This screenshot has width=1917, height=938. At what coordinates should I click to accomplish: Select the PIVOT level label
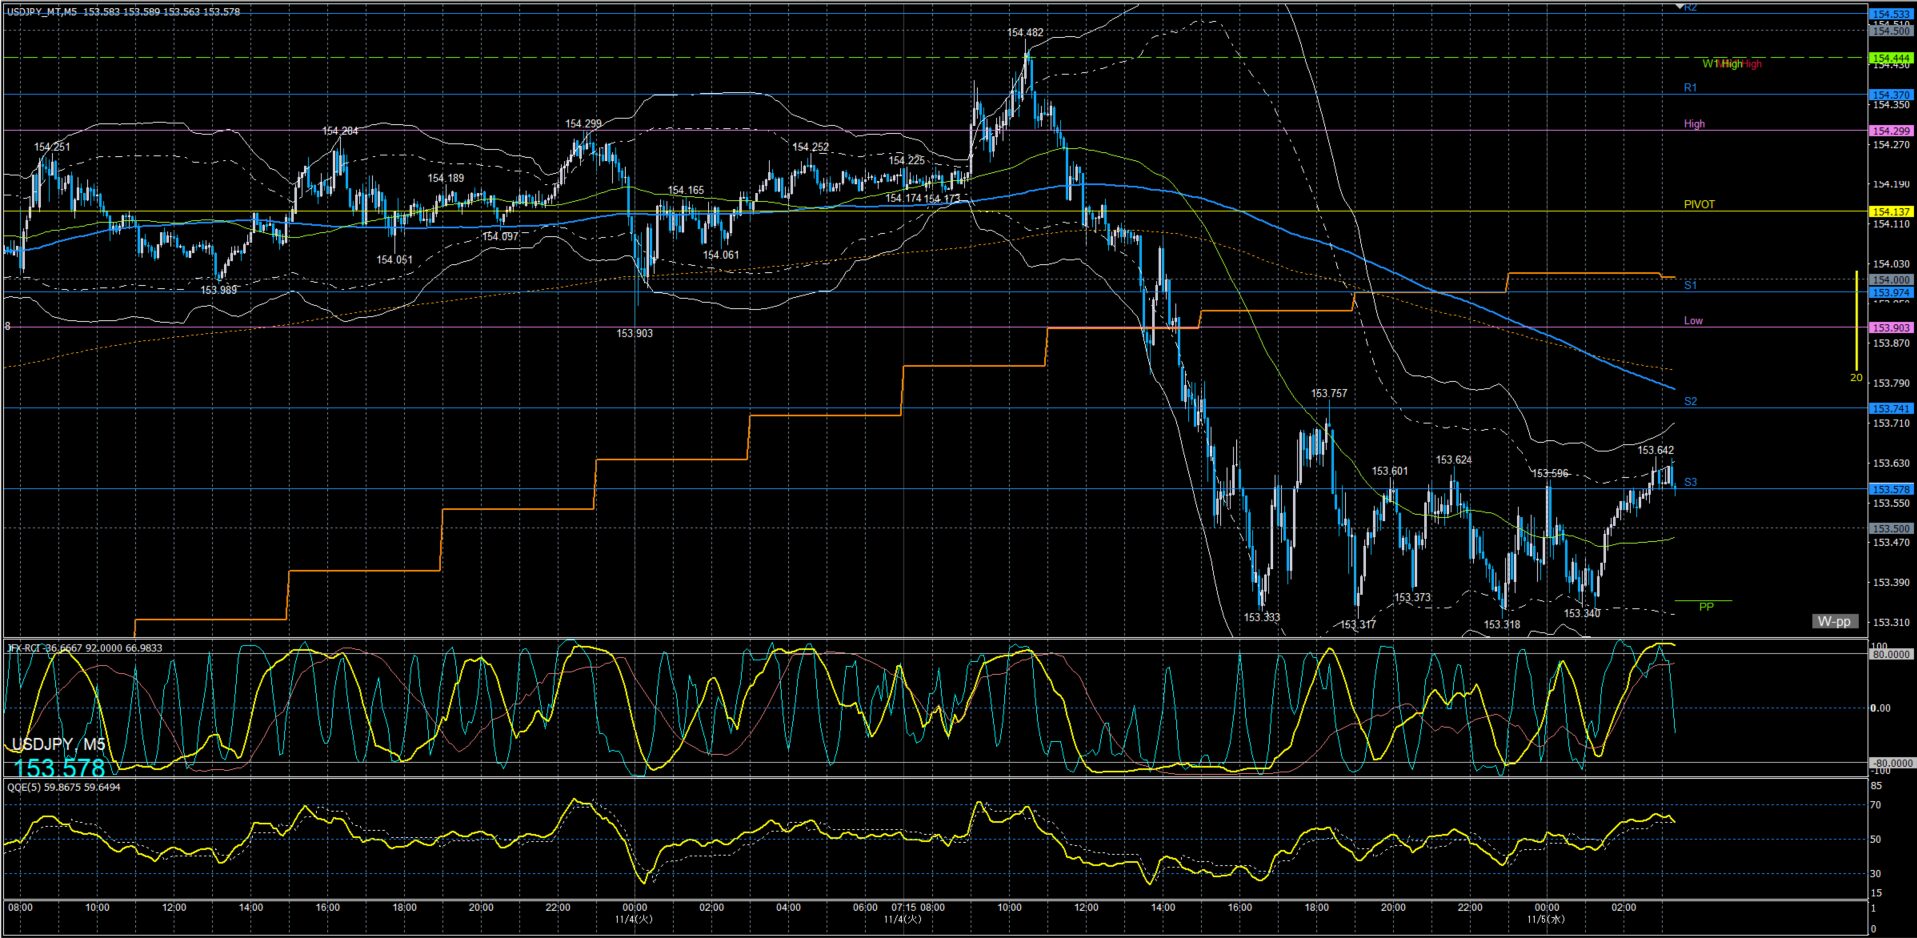click(1698, 204)
